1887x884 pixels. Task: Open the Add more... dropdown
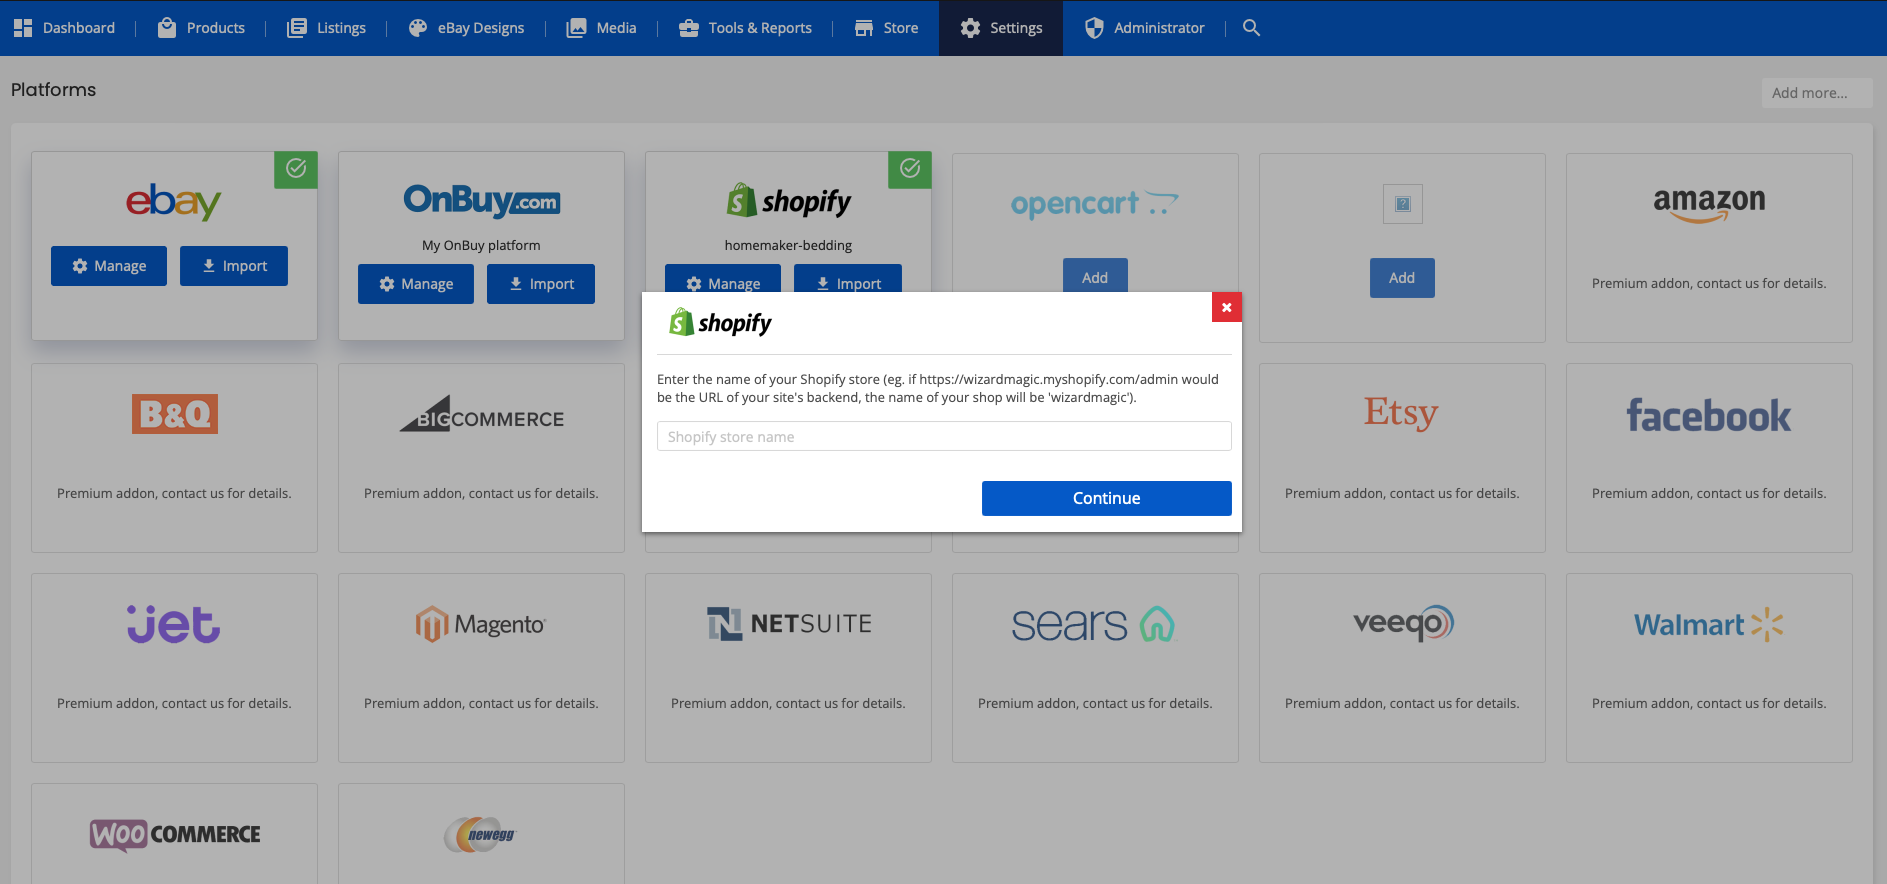(1816, 93)
